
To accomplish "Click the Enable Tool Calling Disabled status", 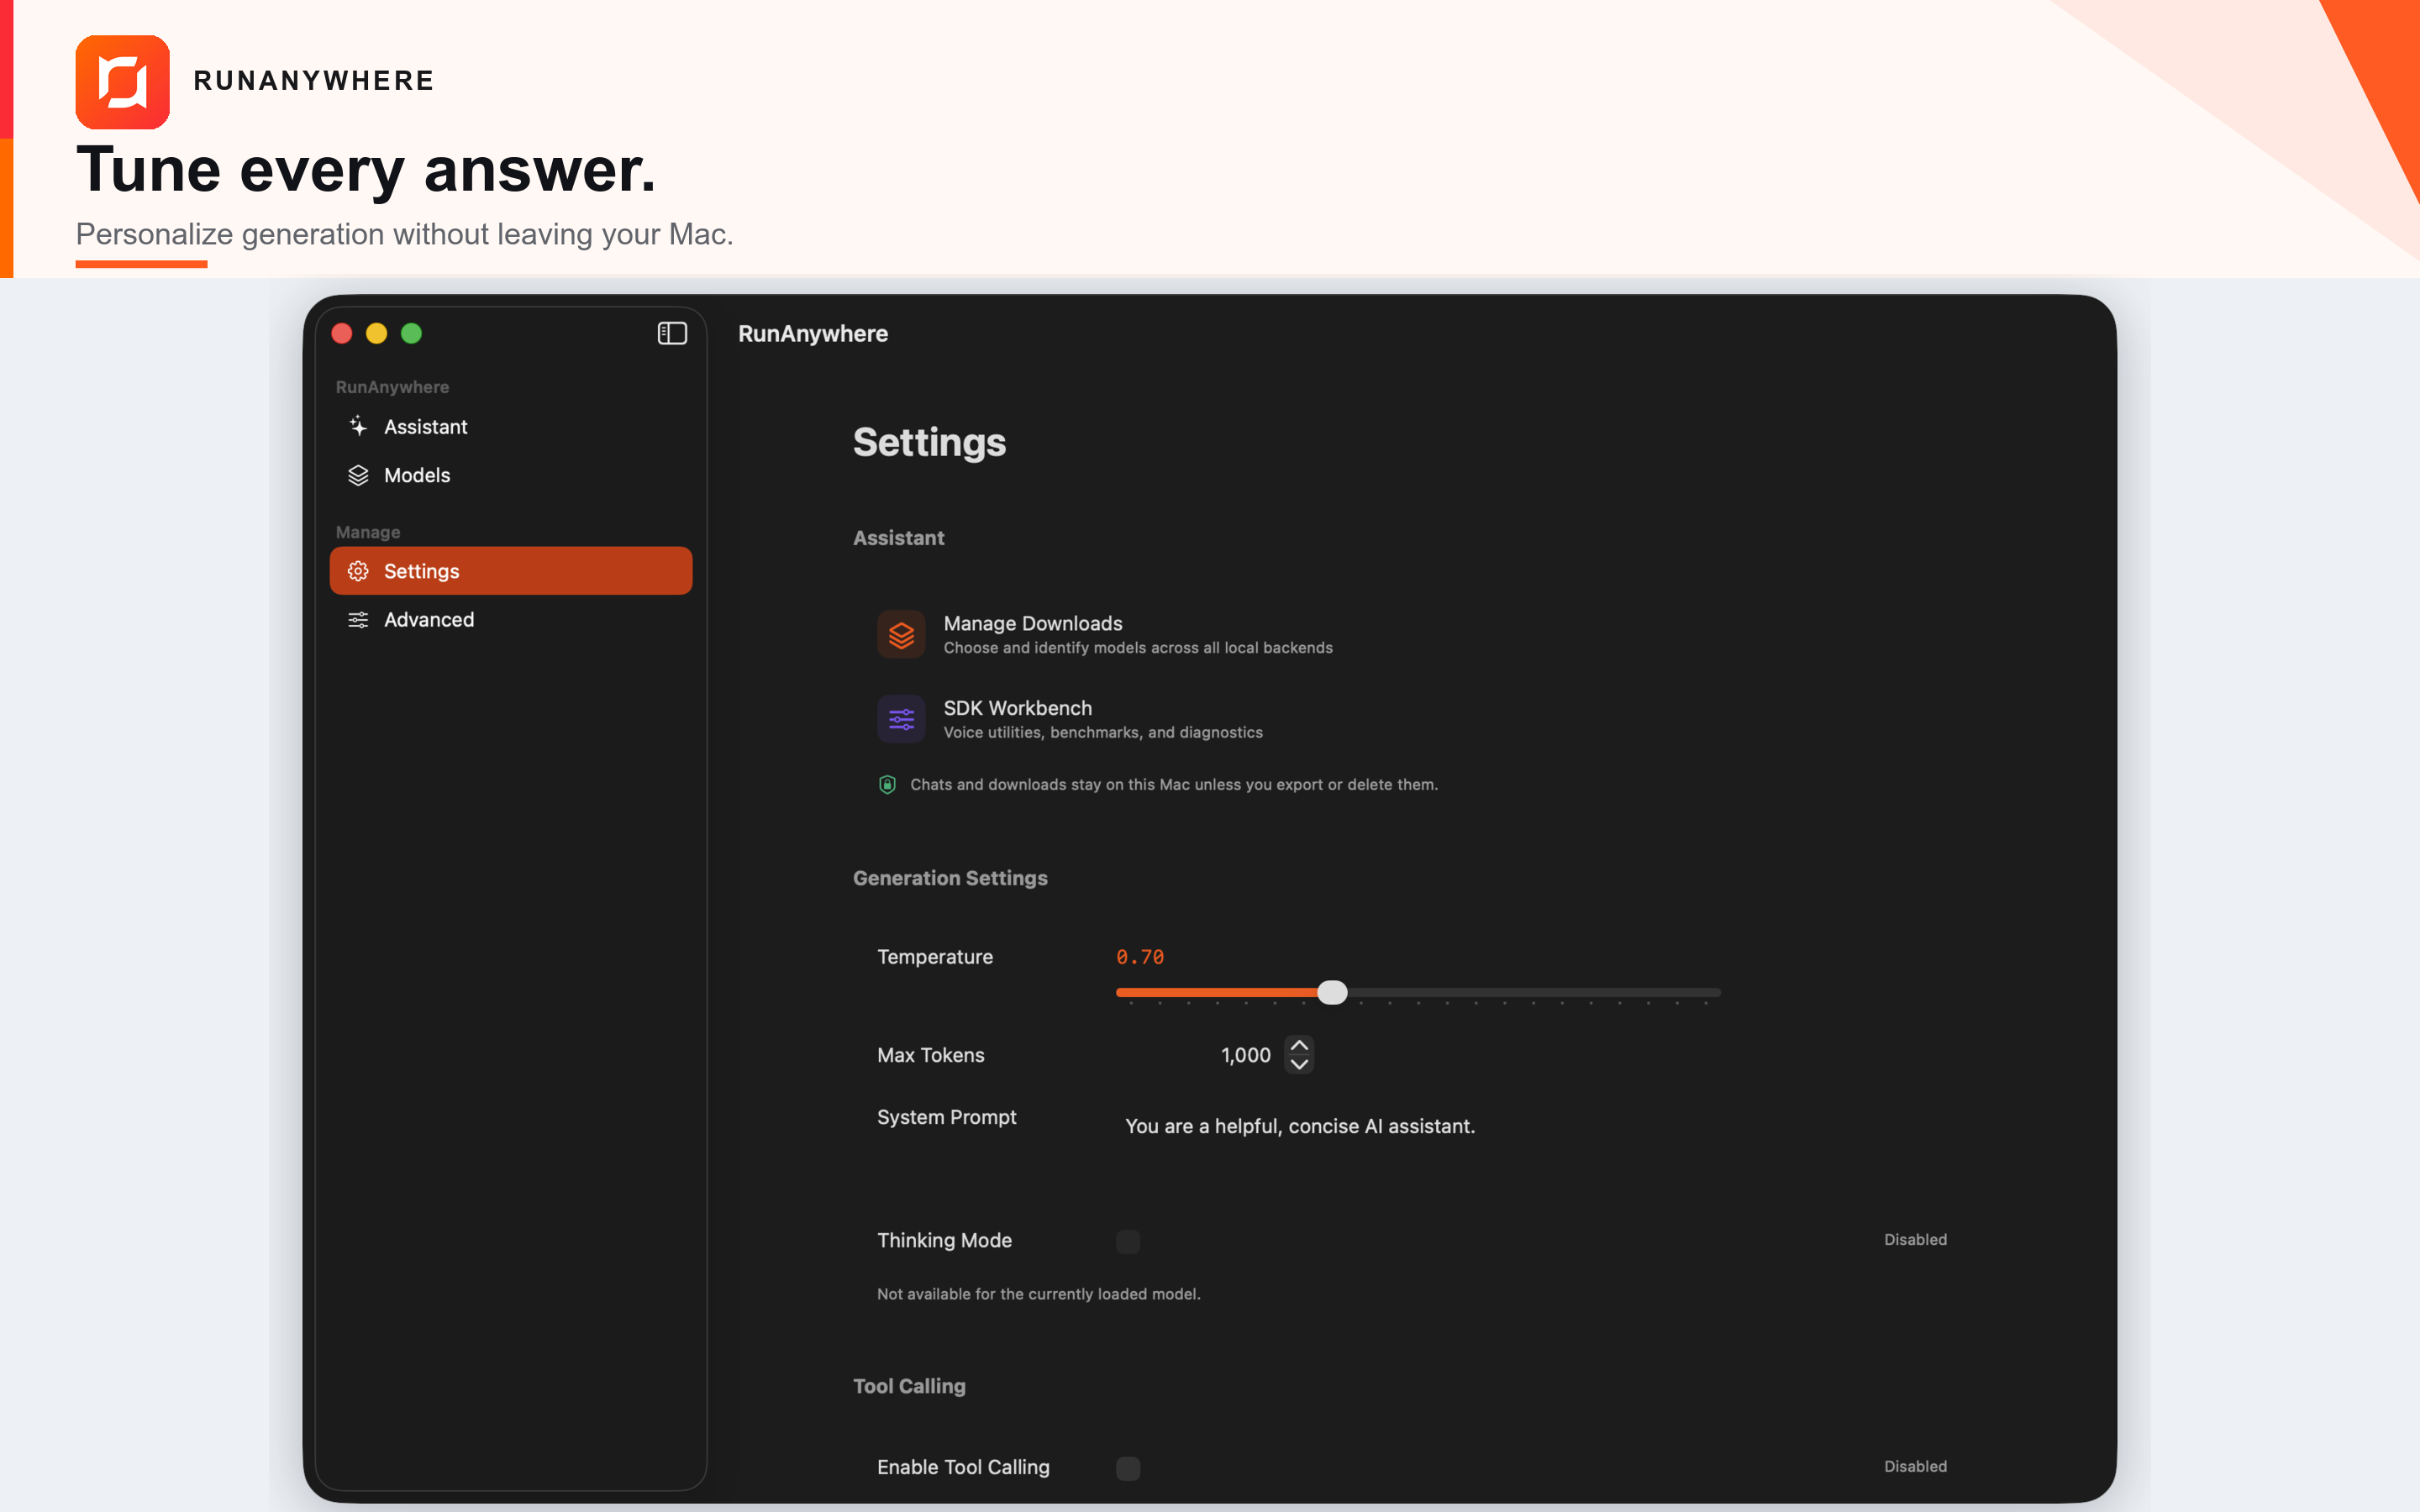I will (1915, 1467).
